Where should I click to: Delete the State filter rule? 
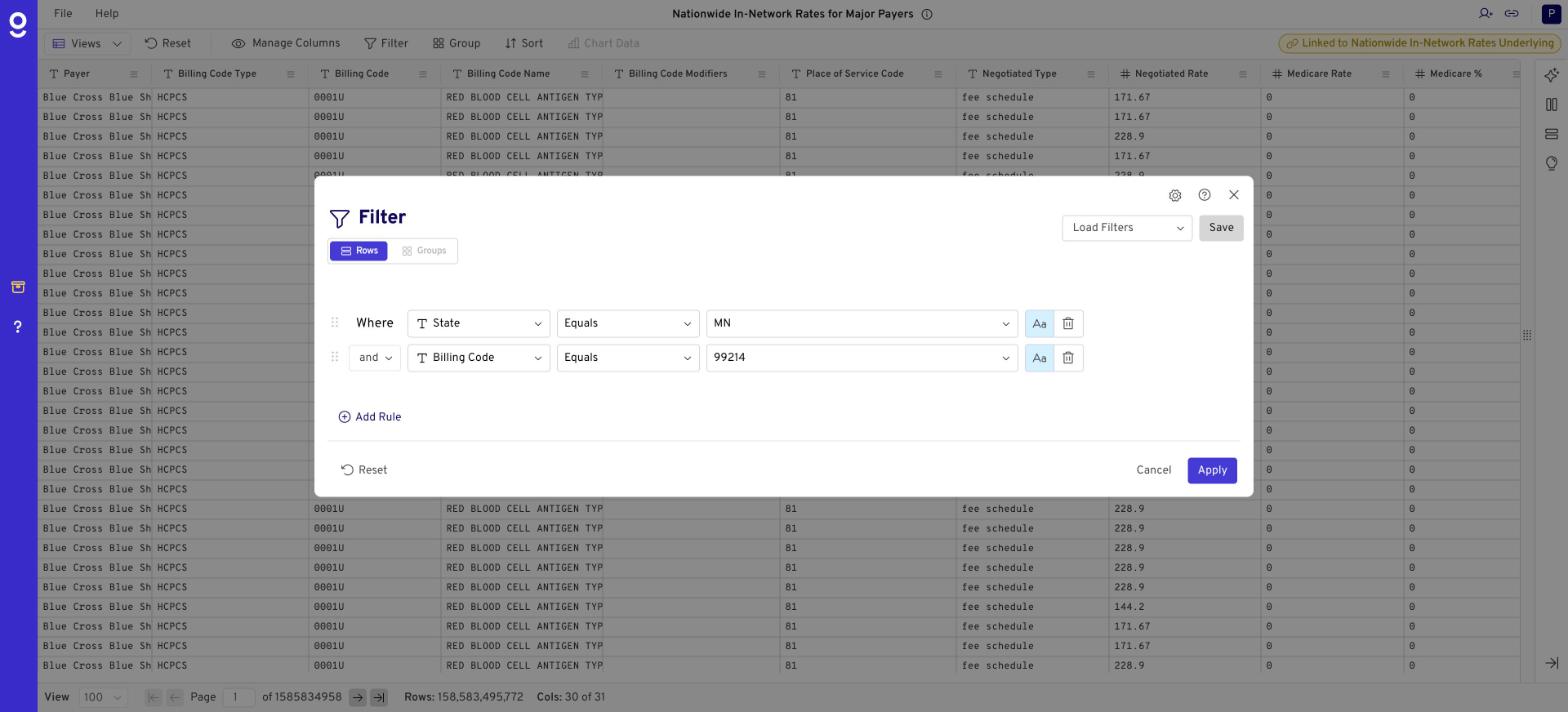[x=1068, y=324]
